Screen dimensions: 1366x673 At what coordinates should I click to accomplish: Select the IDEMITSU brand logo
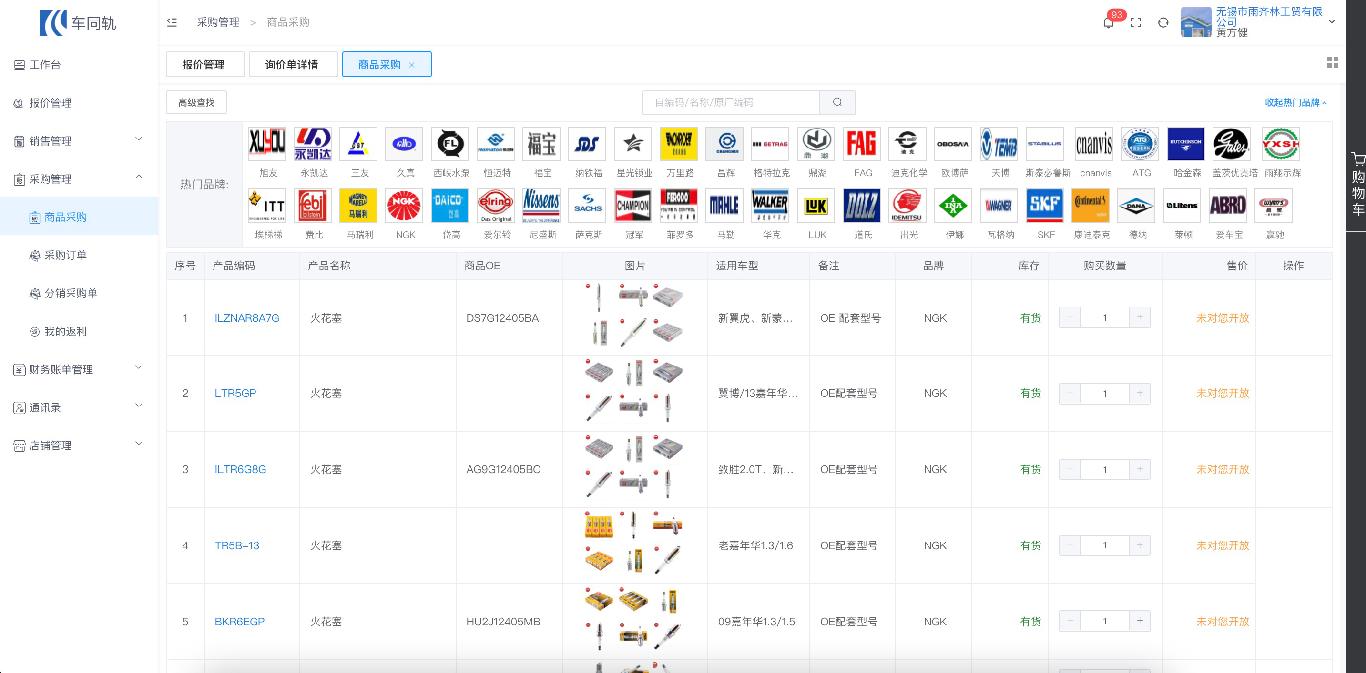point(907,205)
